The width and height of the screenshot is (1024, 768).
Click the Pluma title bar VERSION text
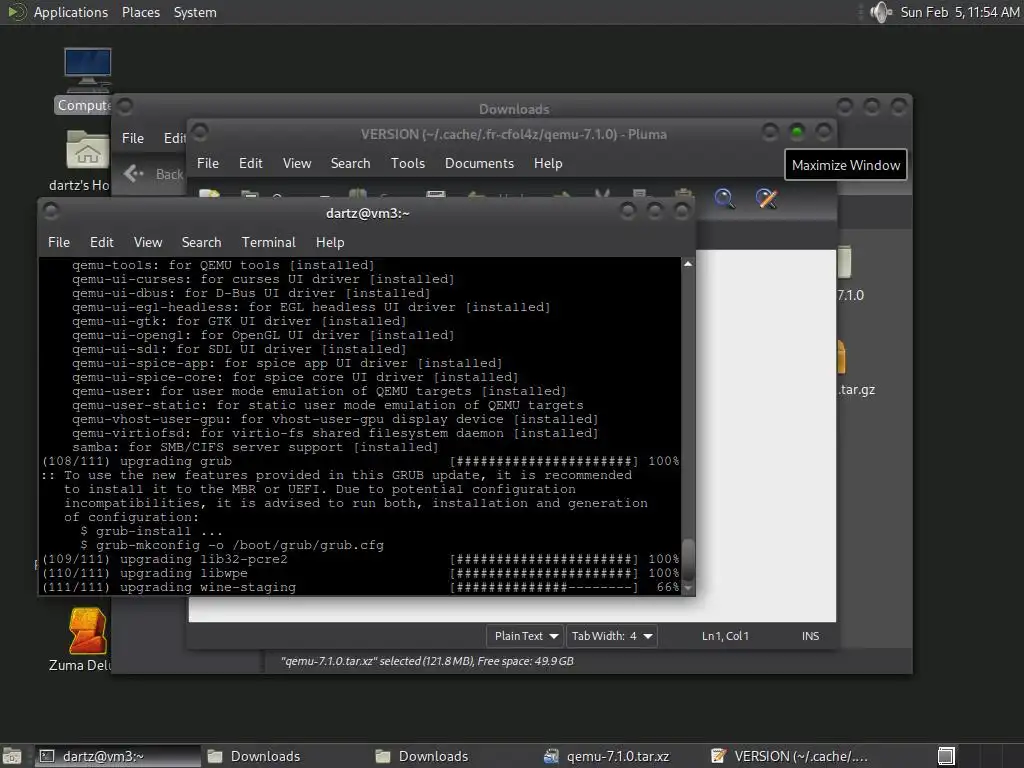click(x=514, y=135)
